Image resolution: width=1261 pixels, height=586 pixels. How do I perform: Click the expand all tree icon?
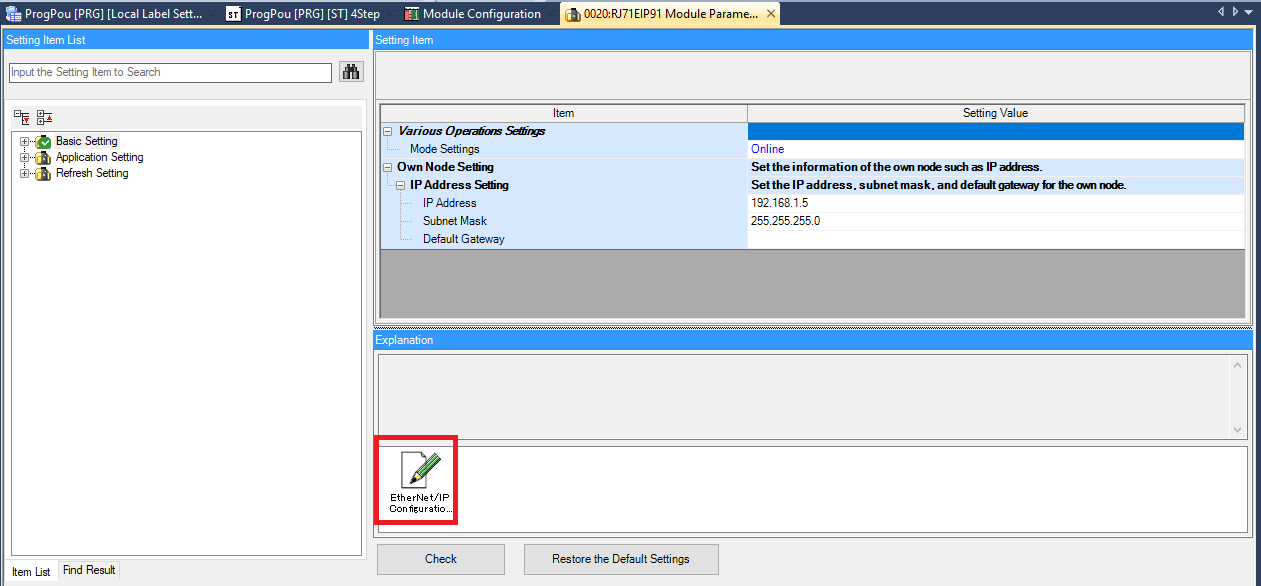pos(21,117)
